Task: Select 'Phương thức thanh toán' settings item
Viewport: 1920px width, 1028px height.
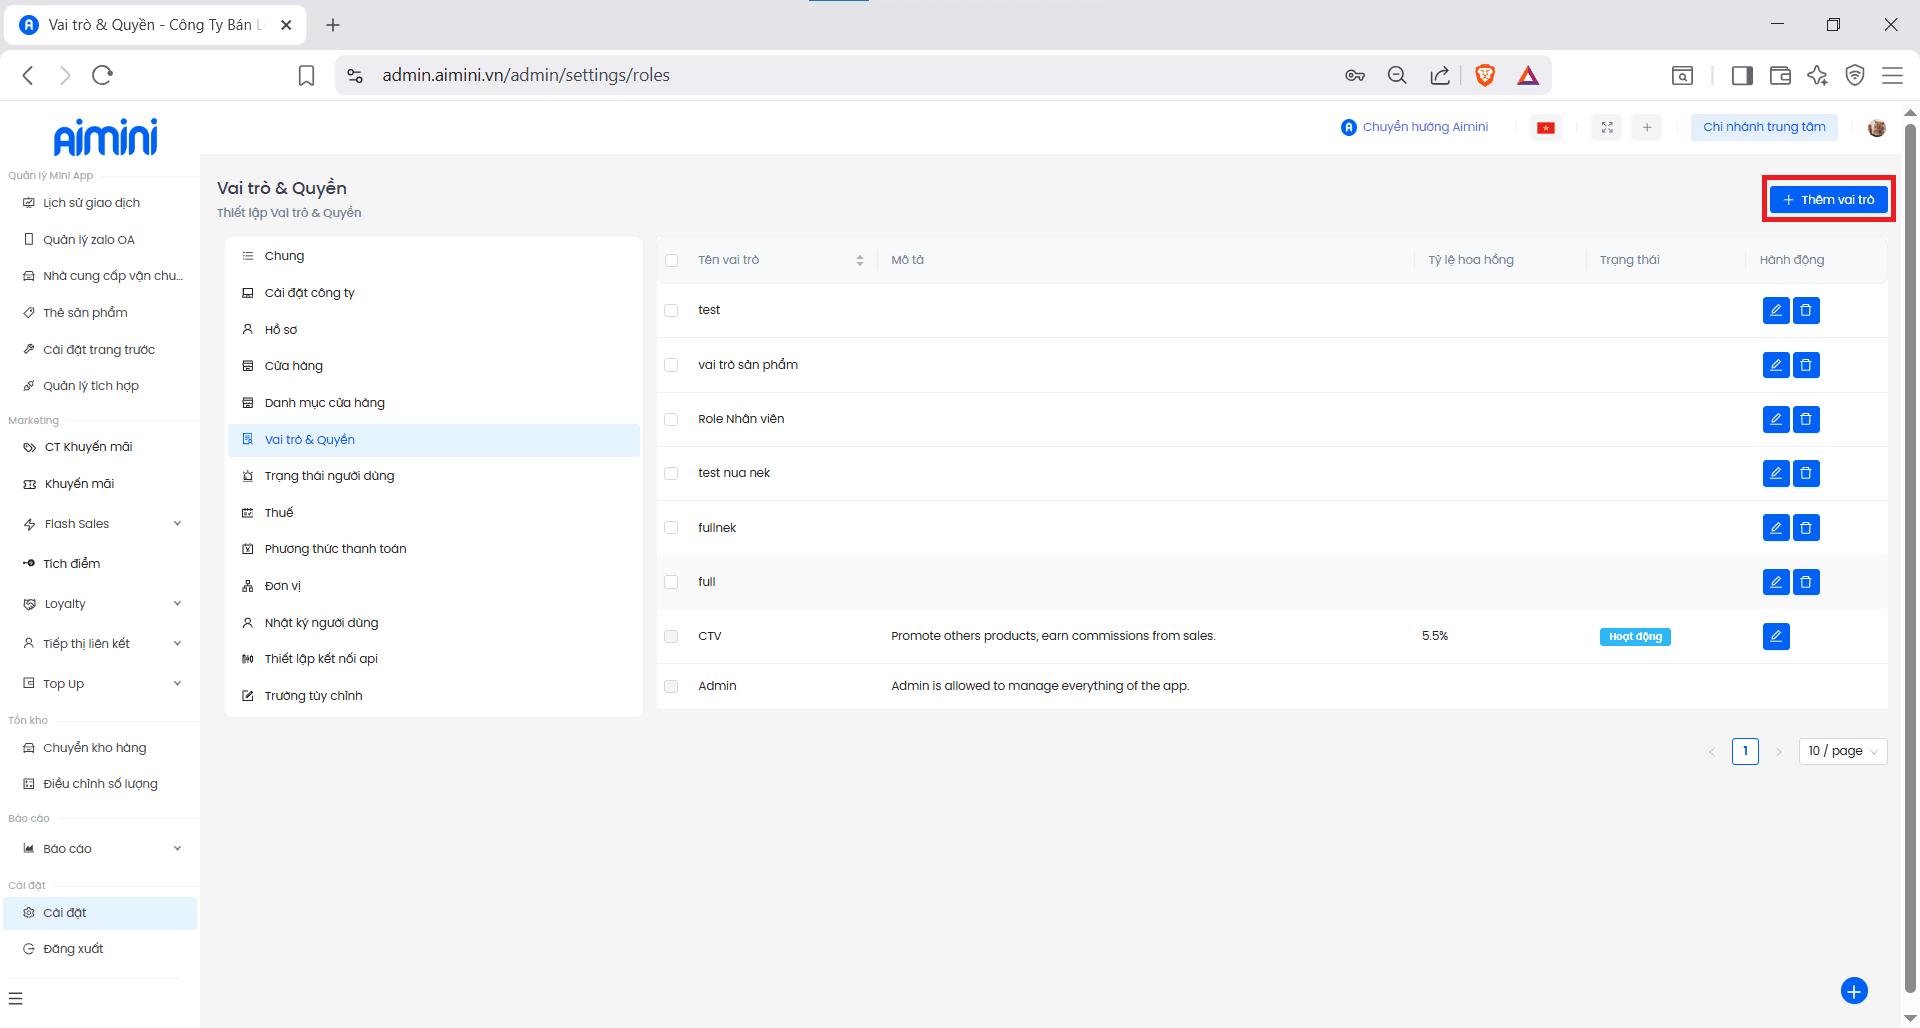Action: pos(335,549)
